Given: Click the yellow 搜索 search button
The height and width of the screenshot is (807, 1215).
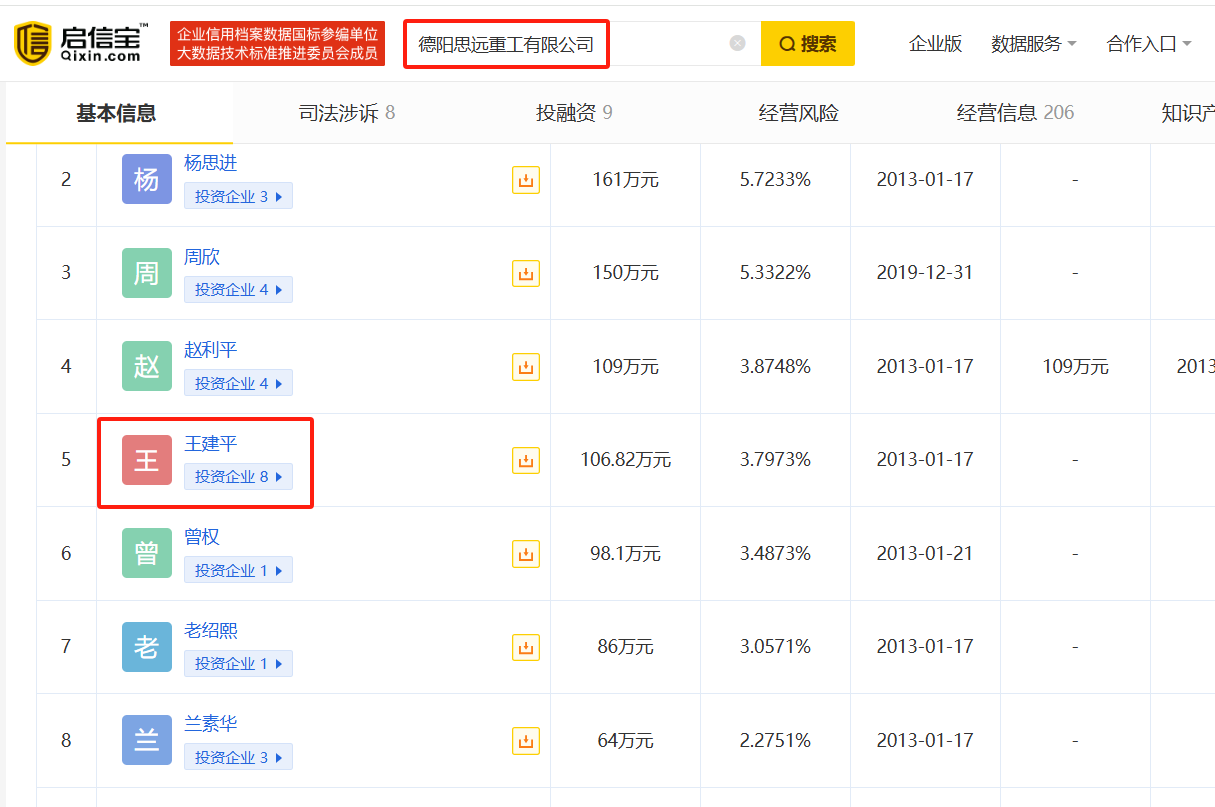Looking at the screenshot, I should point(808,44).
